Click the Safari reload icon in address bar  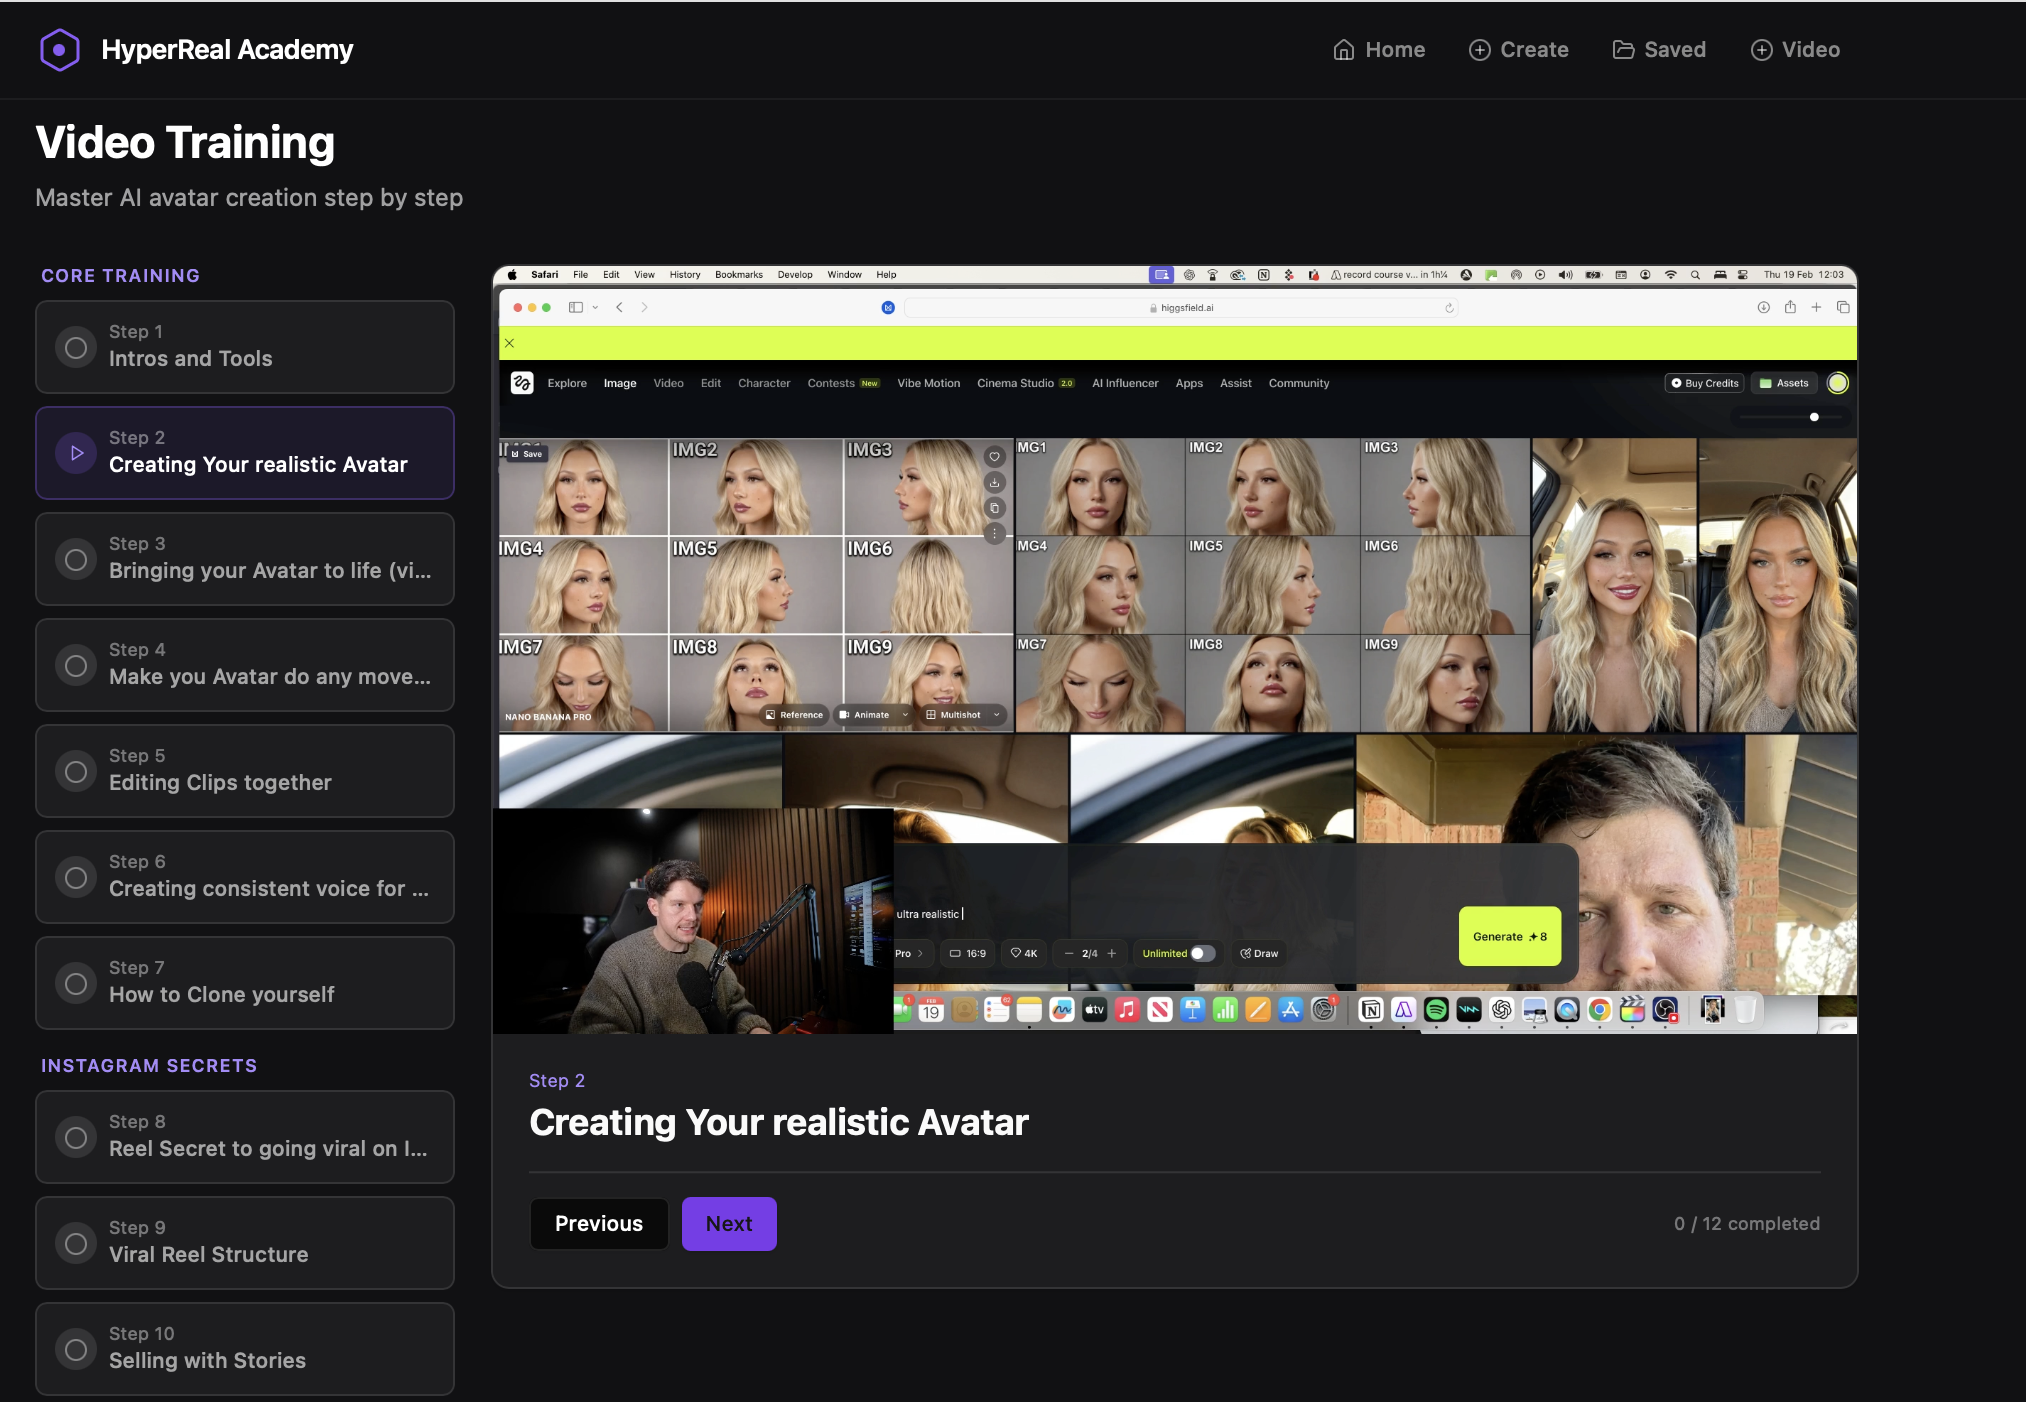tap(1449, 308)
